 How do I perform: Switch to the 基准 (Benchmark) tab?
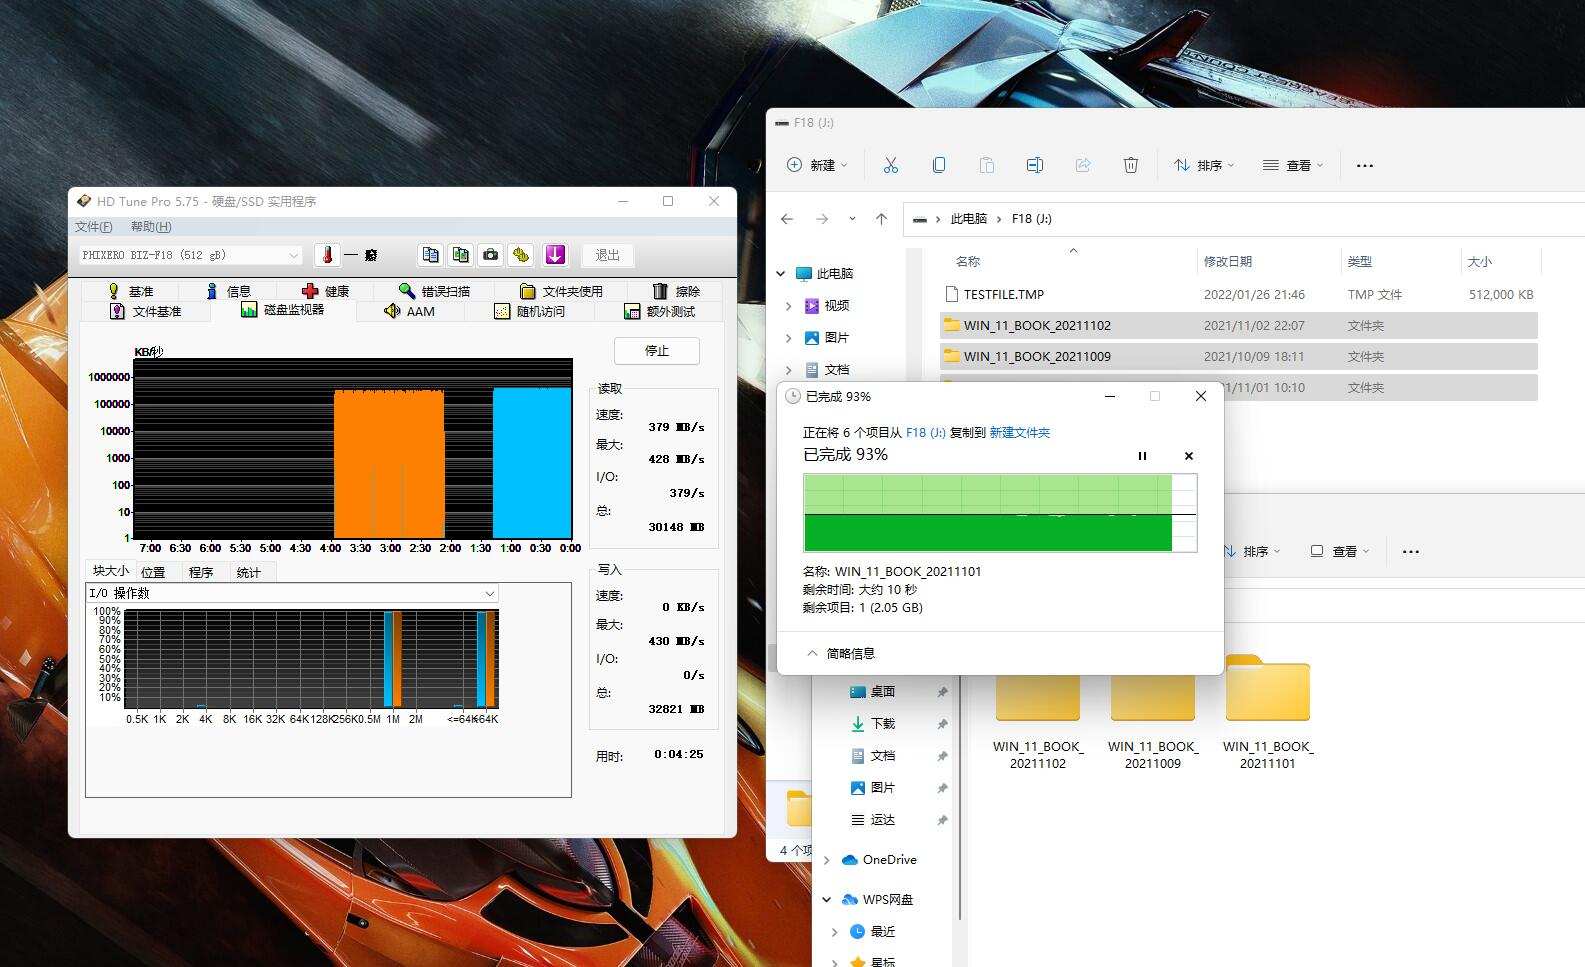[x=131, y=291]
